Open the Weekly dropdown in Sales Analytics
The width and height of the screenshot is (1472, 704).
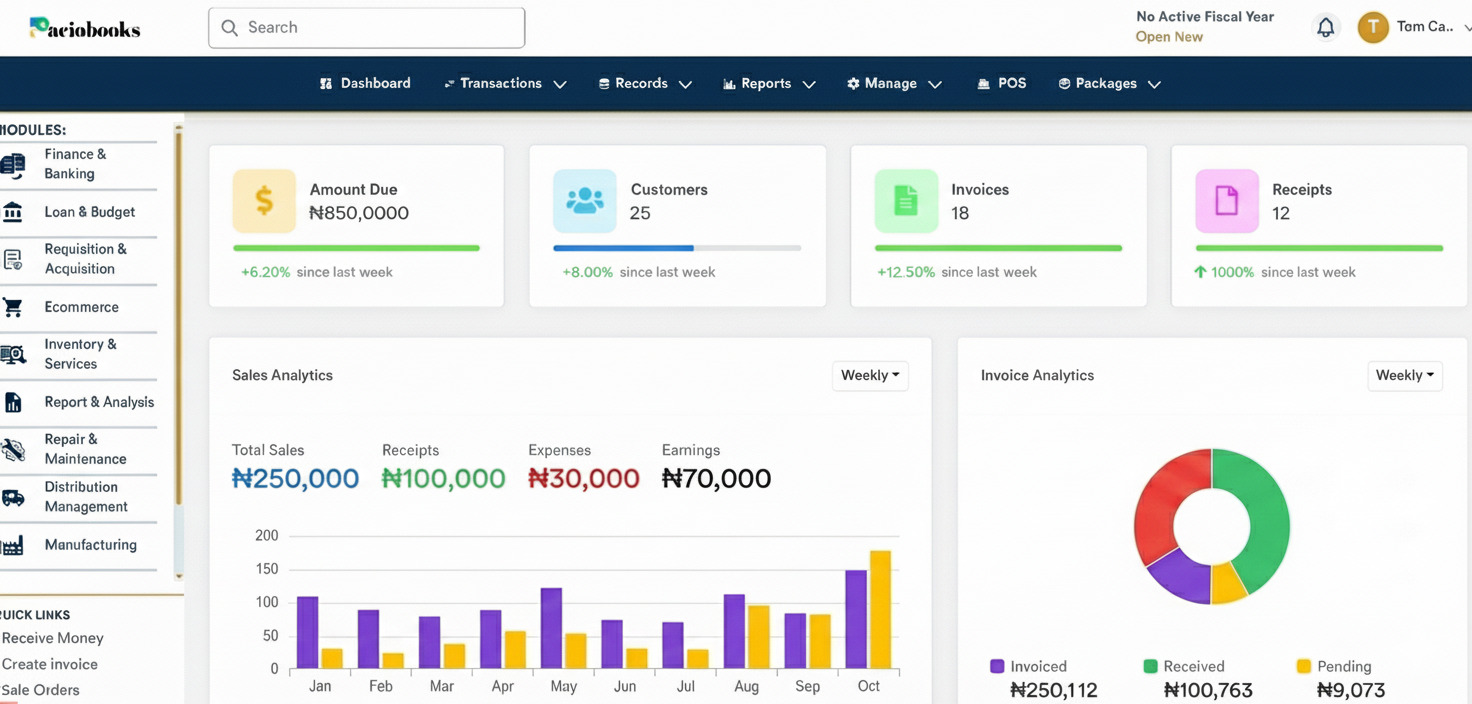[x=869, y=375]
